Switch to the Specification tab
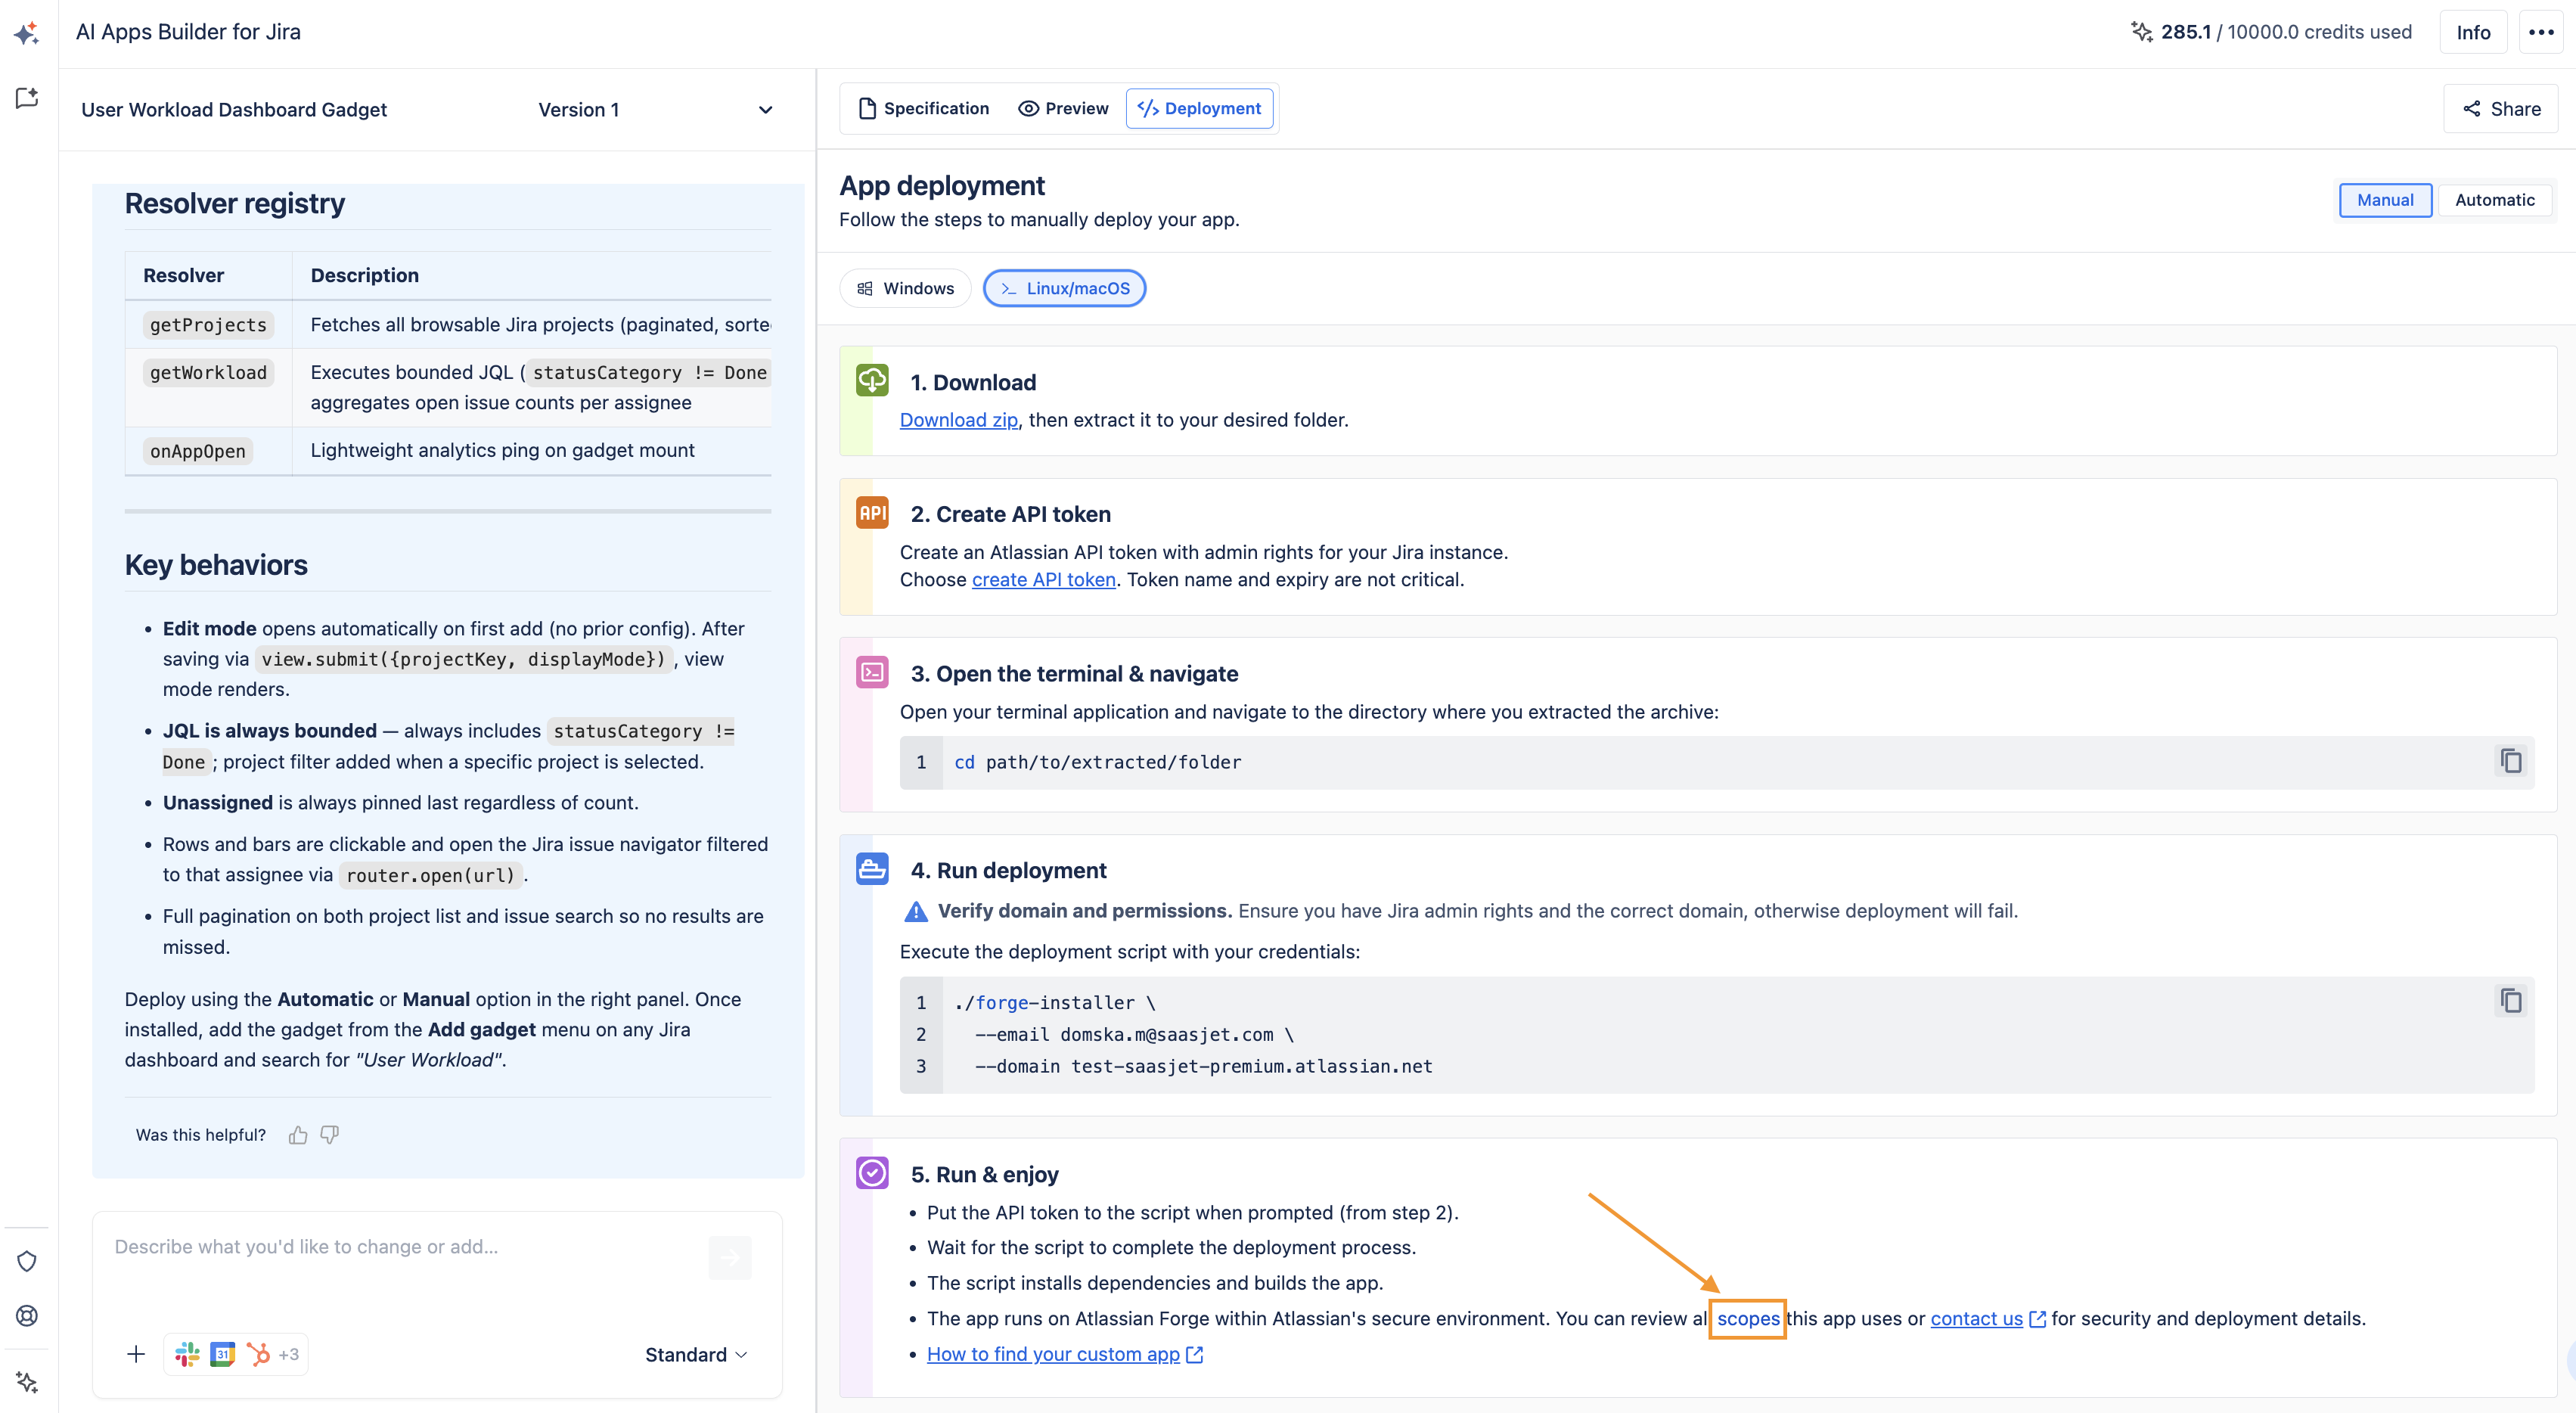Viewport: 2576px width, 1413px height. pyautogui.click(x=924, y=108)
